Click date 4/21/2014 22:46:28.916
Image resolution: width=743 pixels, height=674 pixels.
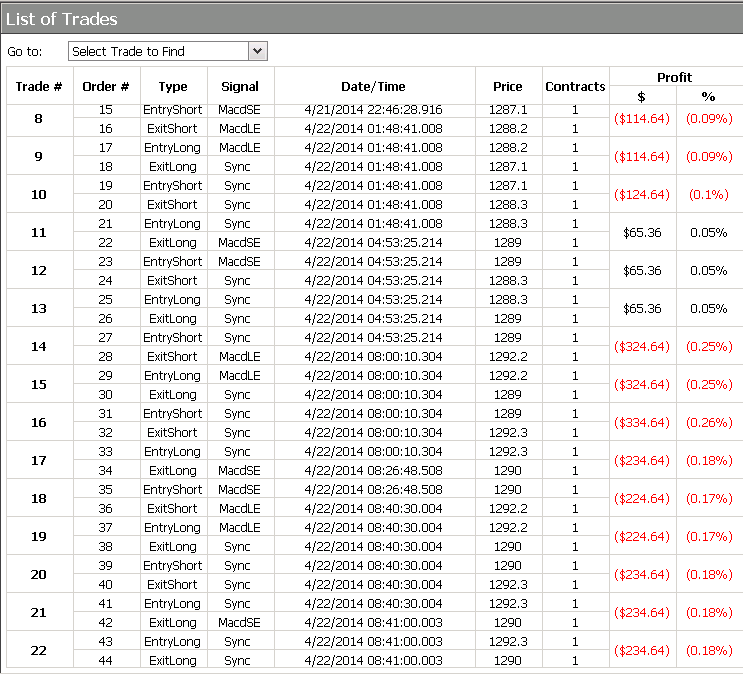coord(373,110)
